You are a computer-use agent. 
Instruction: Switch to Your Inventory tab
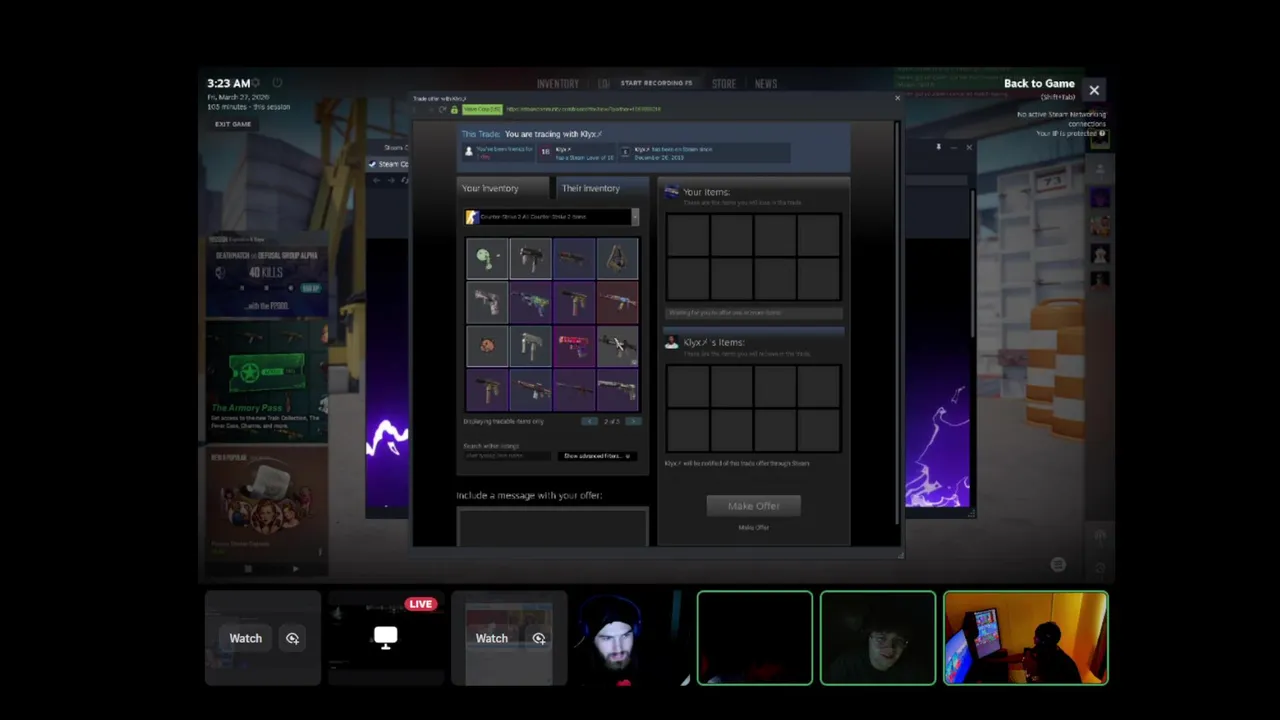502,188
